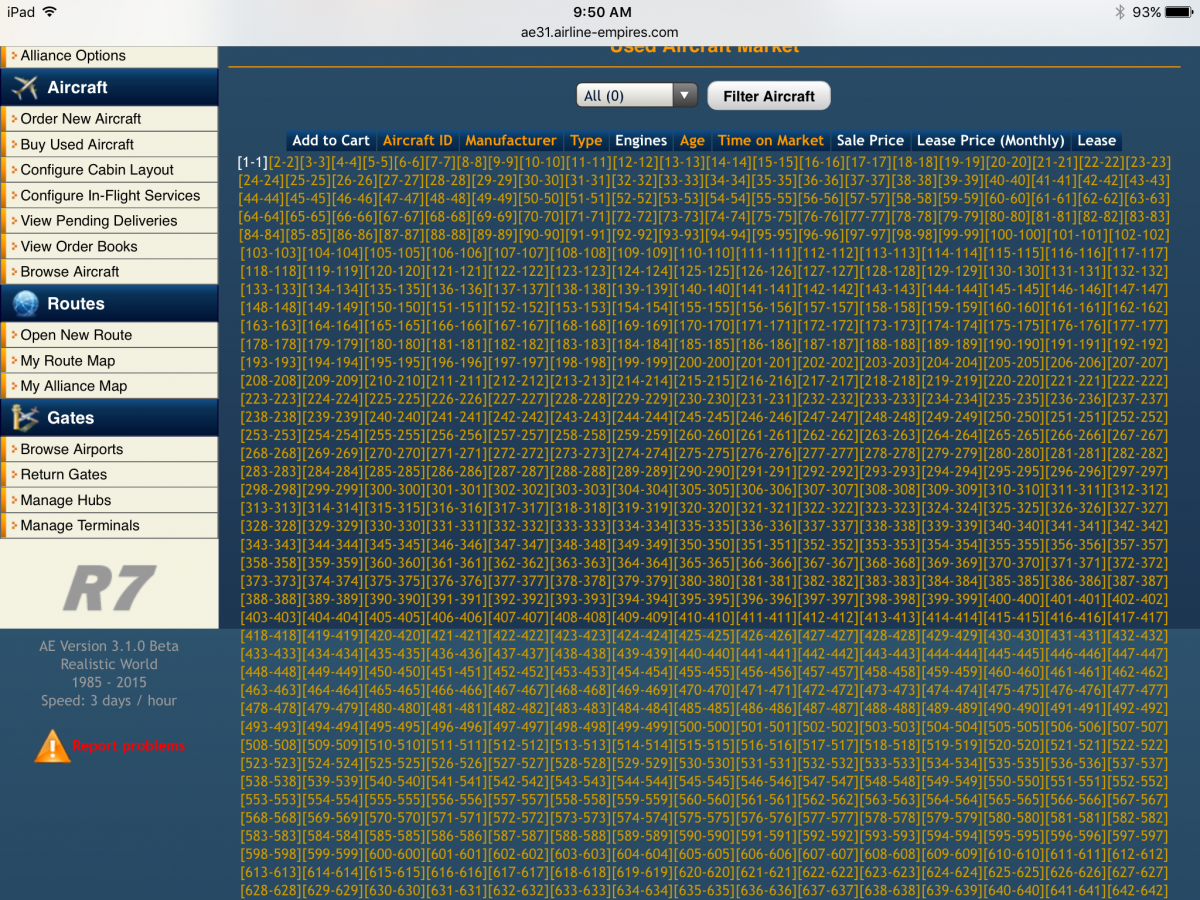Select the current page link [1-1]
The height and width of the screenshot is (900, 1200).
(253, 162)
